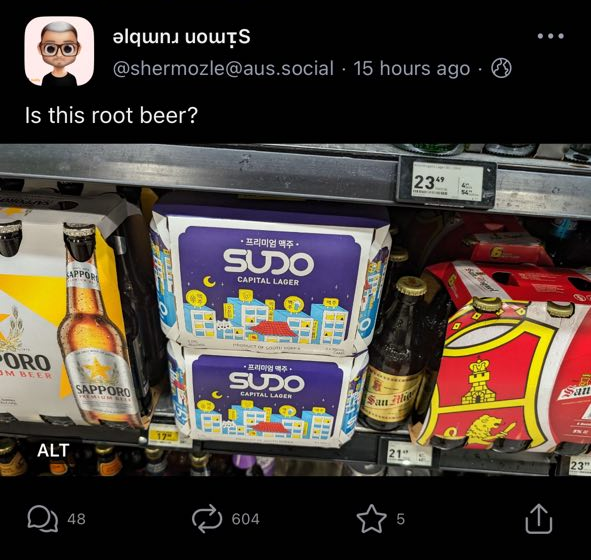
Task: Open the share sheet with the share icon
Action: 539,519
